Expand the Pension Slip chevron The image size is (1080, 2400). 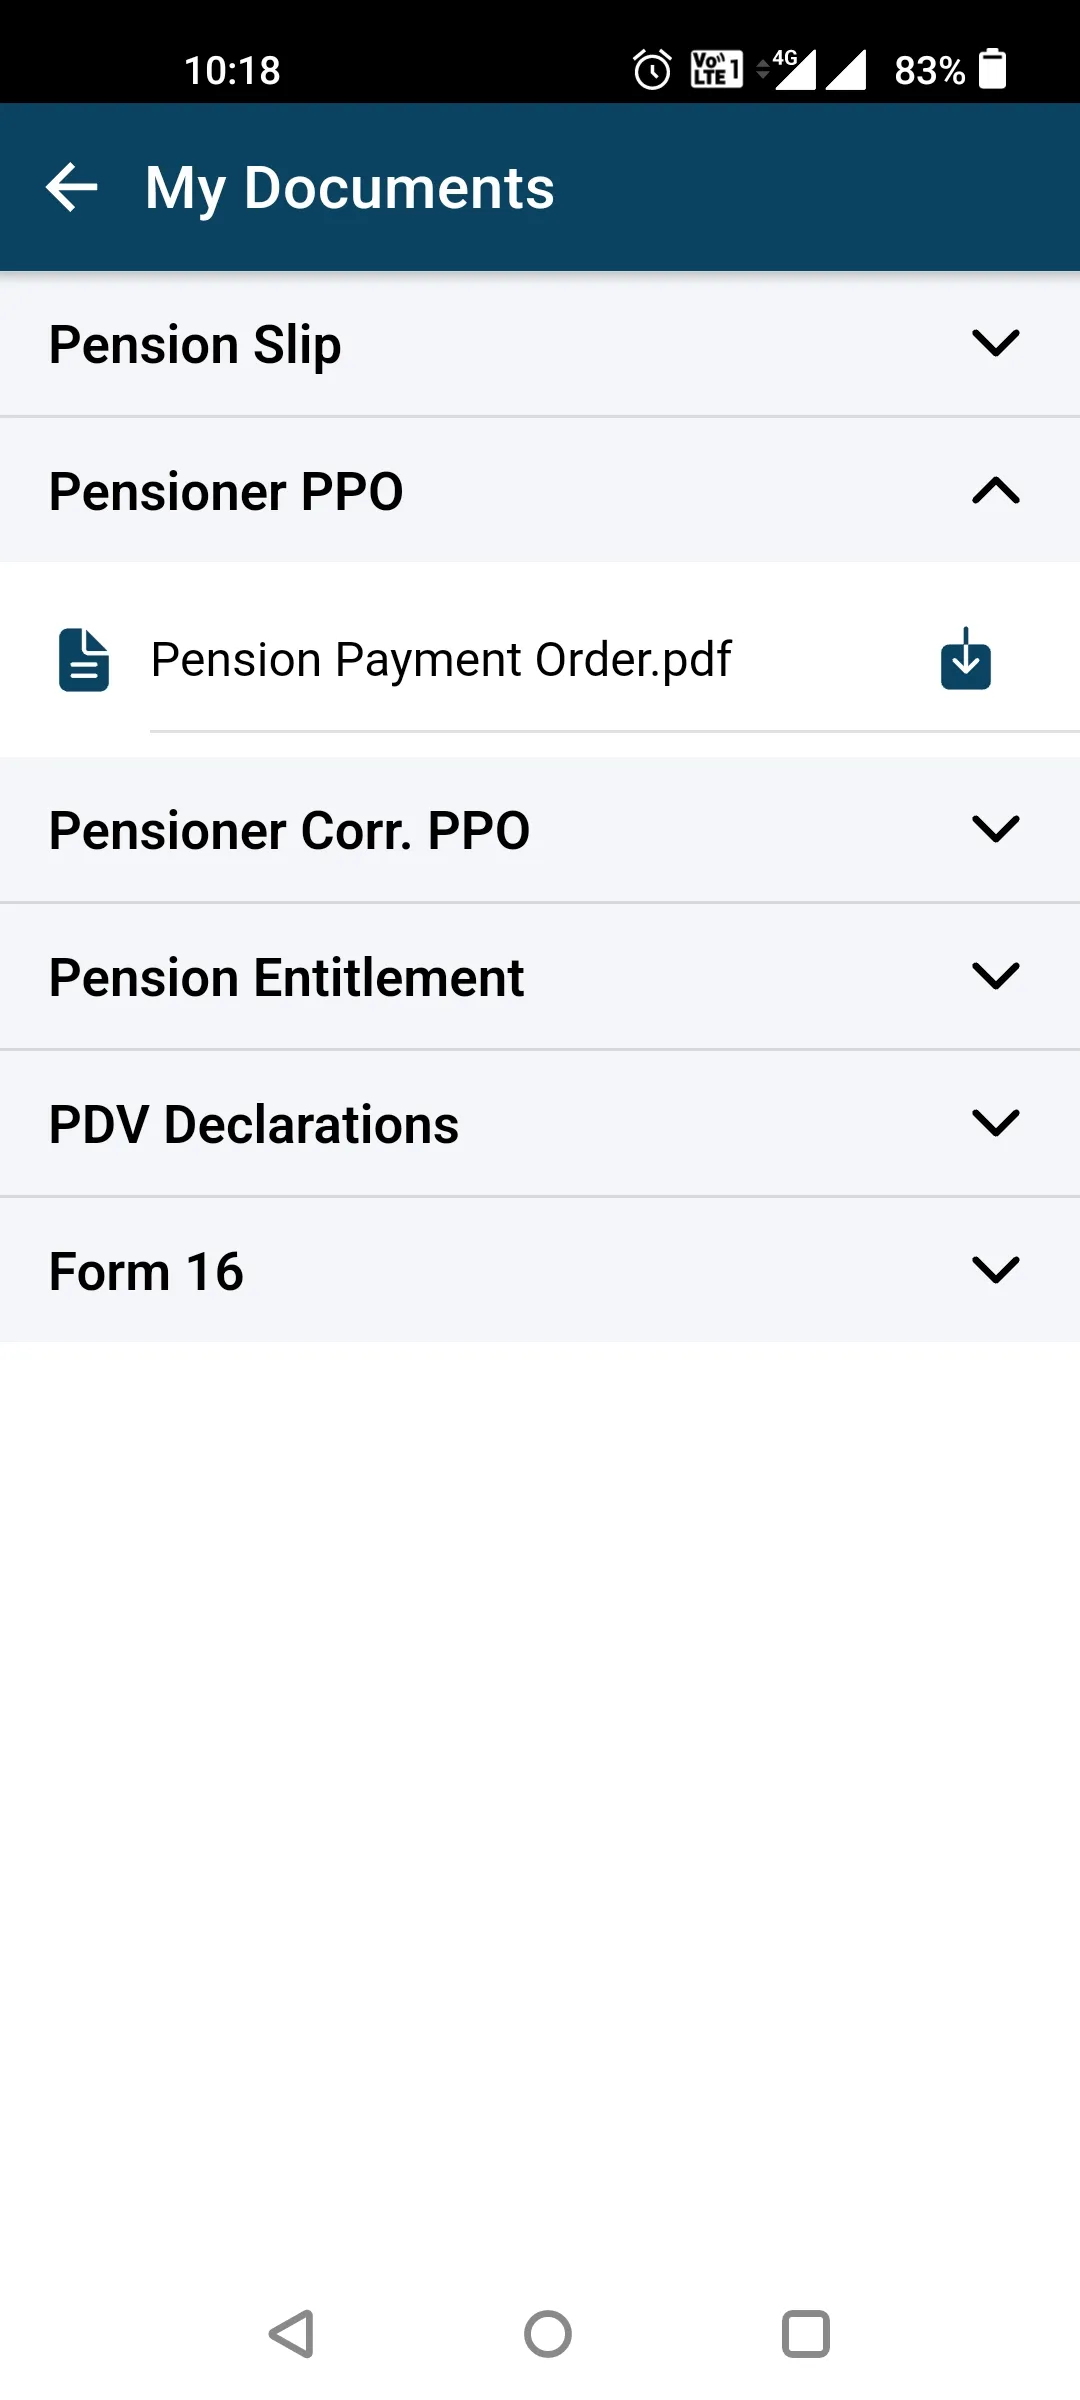[995, 343]
